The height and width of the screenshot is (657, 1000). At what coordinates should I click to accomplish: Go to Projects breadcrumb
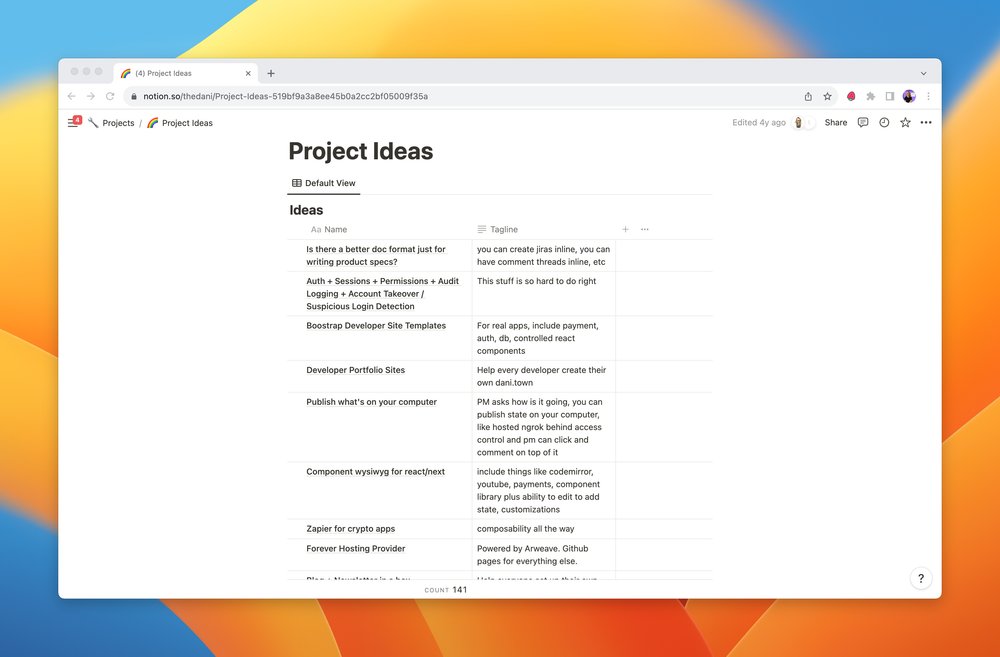click(x=111, y=122)
